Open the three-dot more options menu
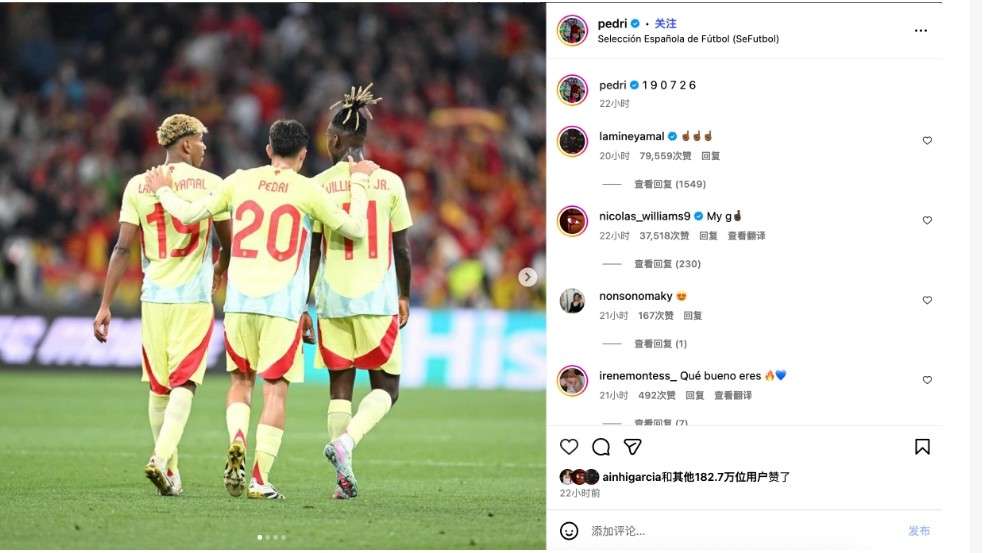Screen dimensions: 988x553 (x=920, y=30)
